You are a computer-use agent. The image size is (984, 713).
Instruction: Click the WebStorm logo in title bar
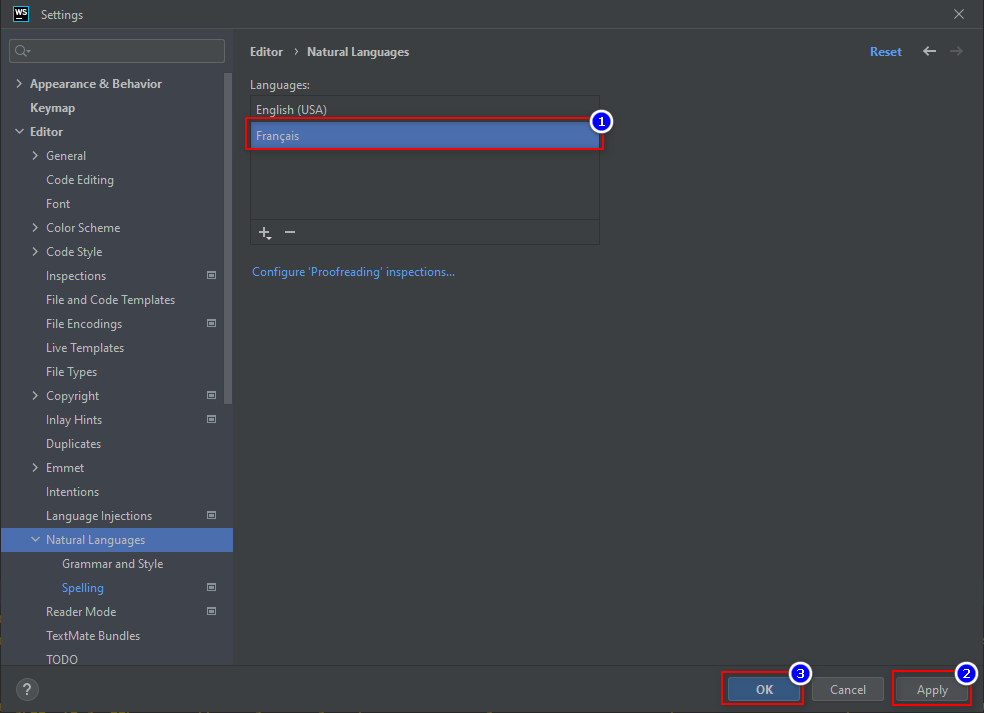21,14
